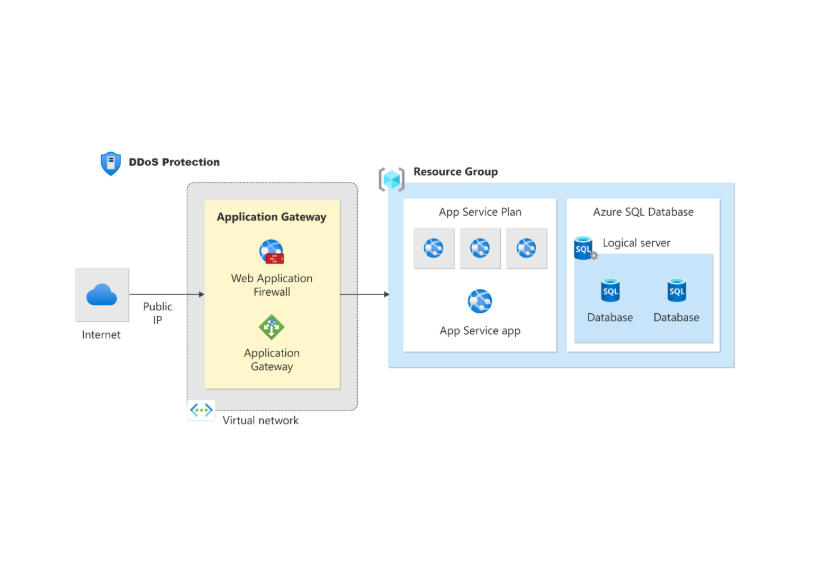
Task: Select the Resource Group cube icon
Action: [392, 179]
